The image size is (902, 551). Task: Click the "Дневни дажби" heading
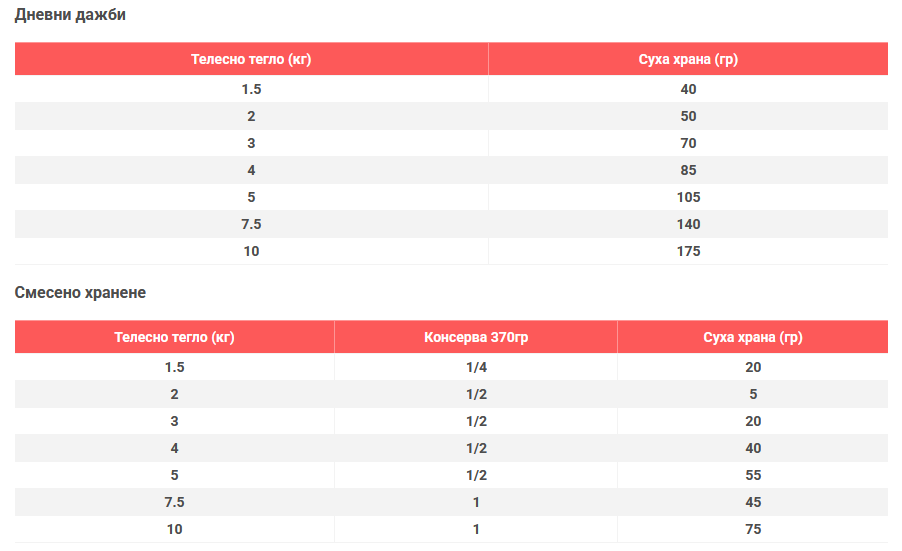click(70, 15)
